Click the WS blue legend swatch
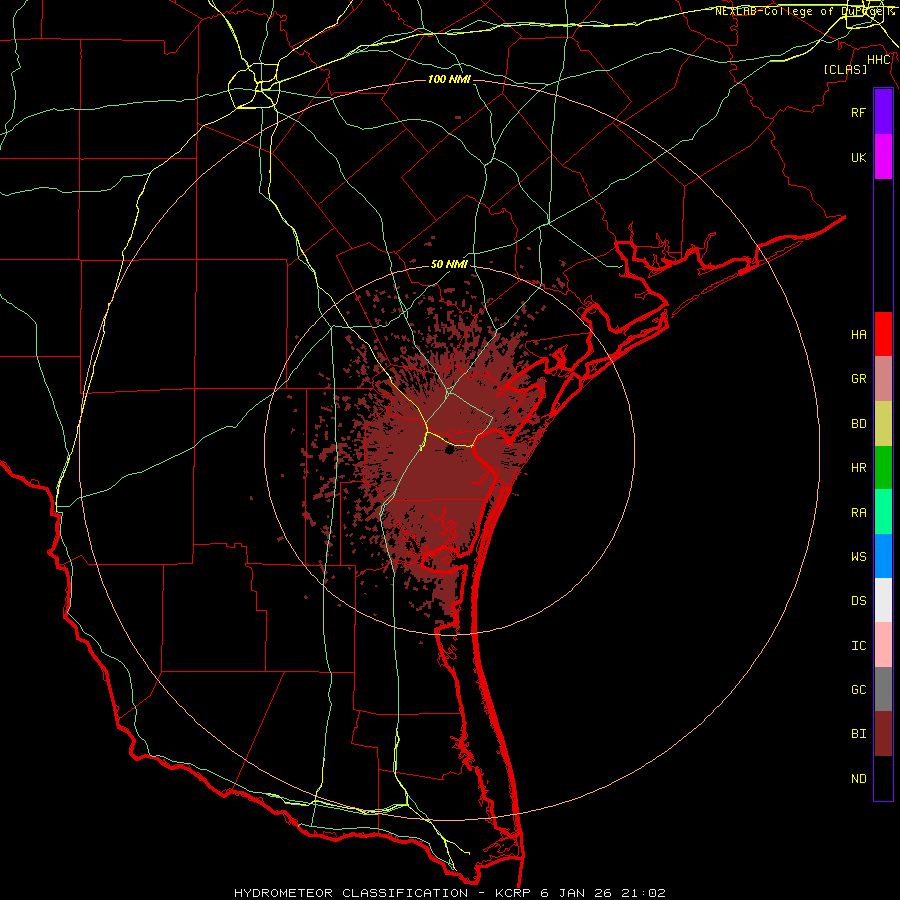Screen dimensions: 900x900 [883, 556]
